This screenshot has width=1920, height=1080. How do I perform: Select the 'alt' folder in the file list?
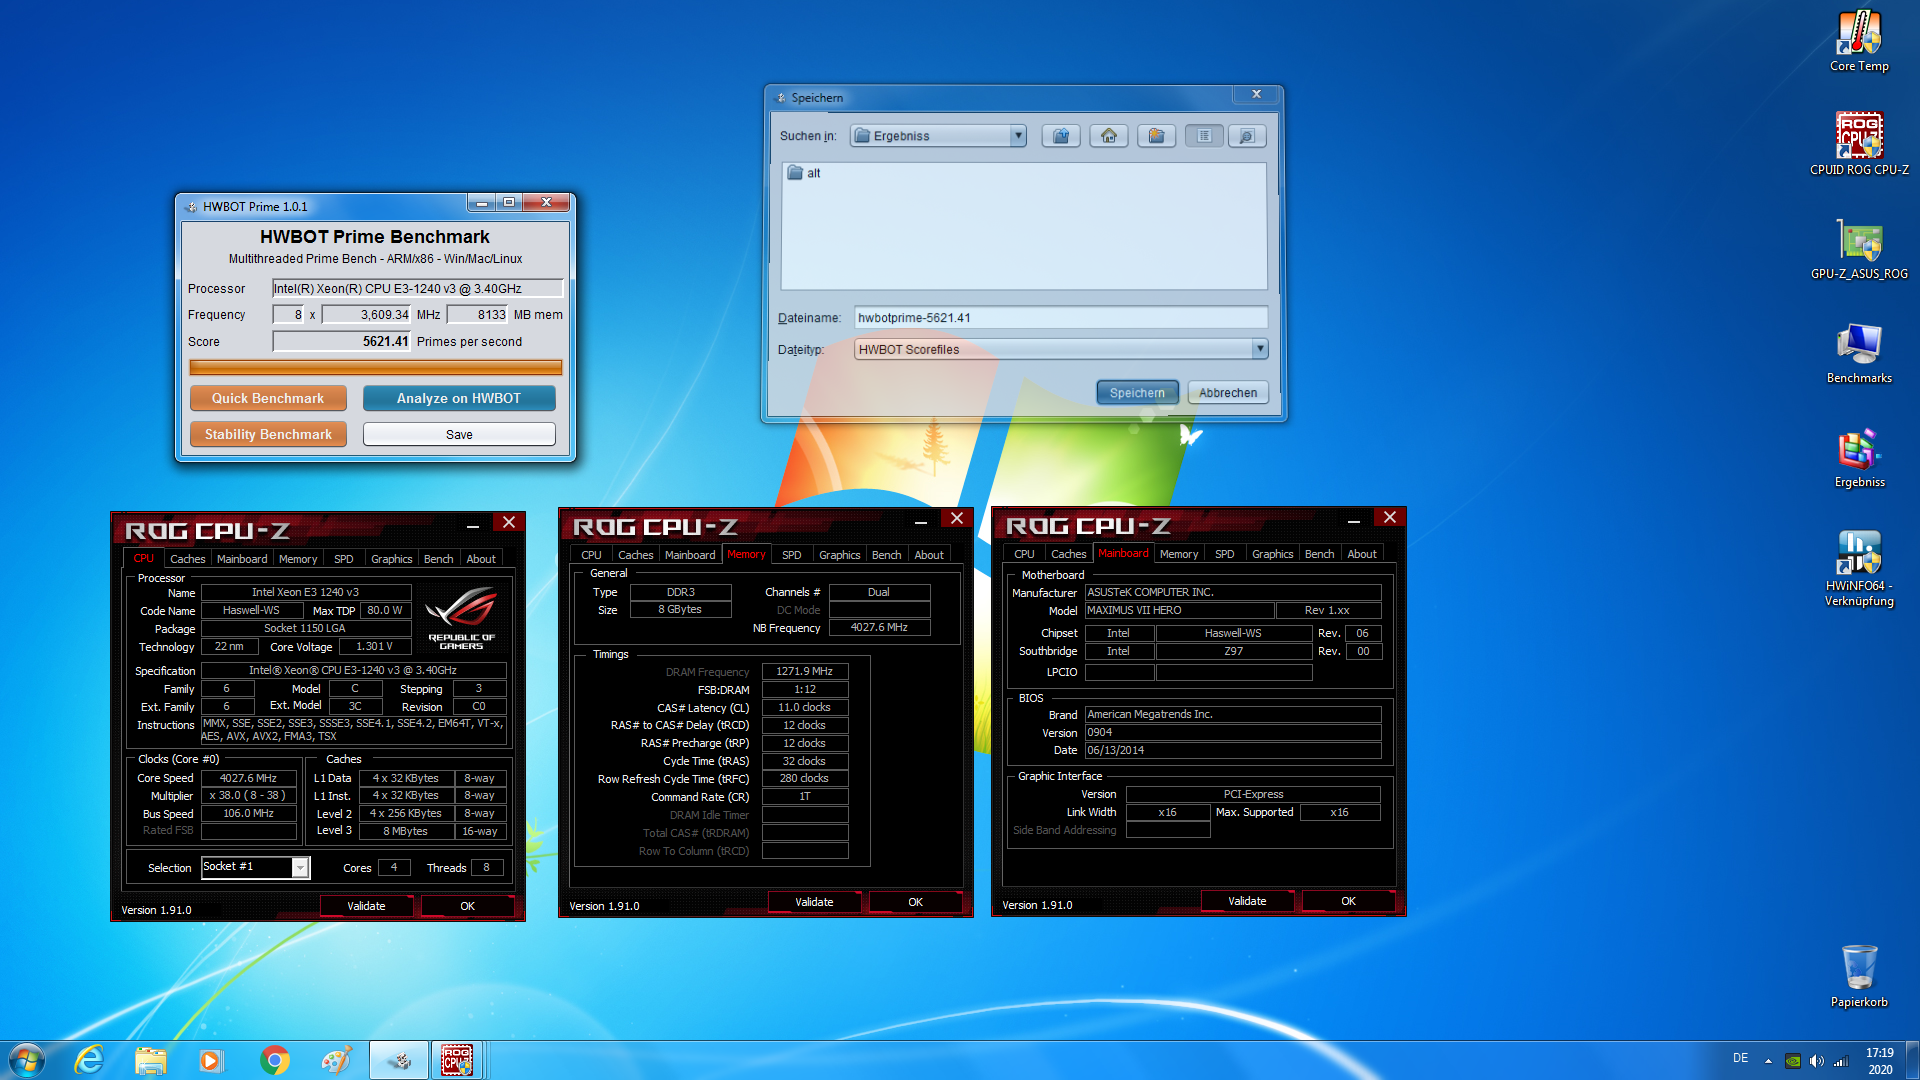coord(804,173)
